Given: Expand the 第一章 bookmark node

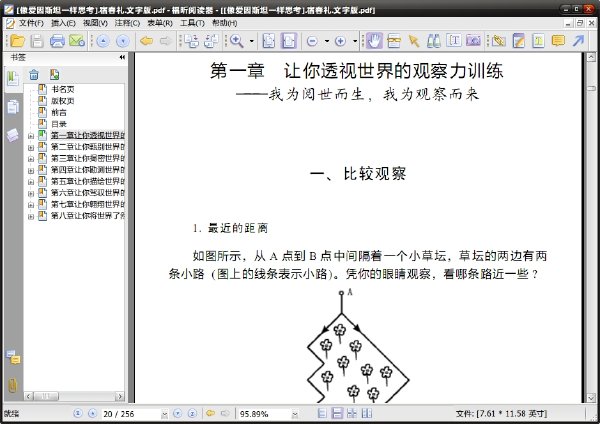Looking at the screenshot, I should tap(31, 135).
